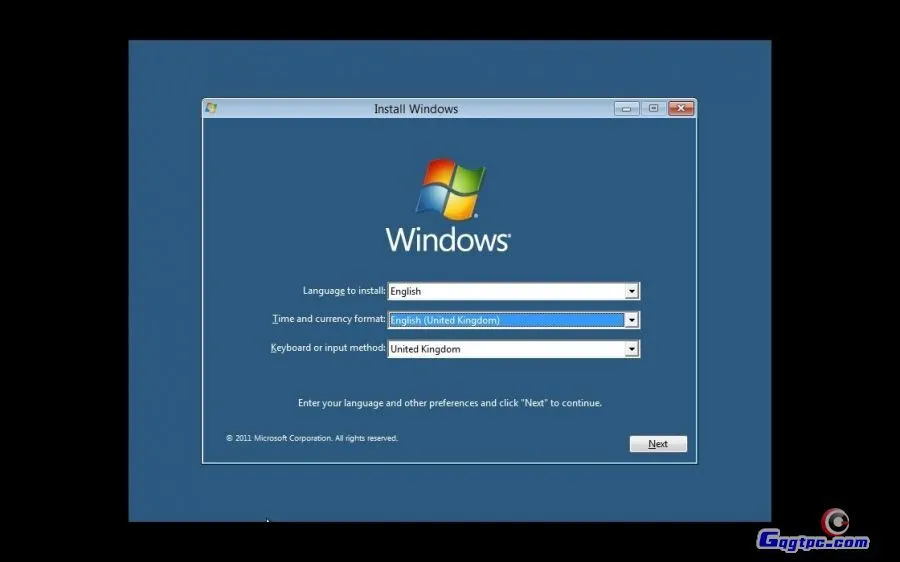900x562 pixels.
Task: Expand the Keyboard or input method arrow
Action: tap(631, 349)
